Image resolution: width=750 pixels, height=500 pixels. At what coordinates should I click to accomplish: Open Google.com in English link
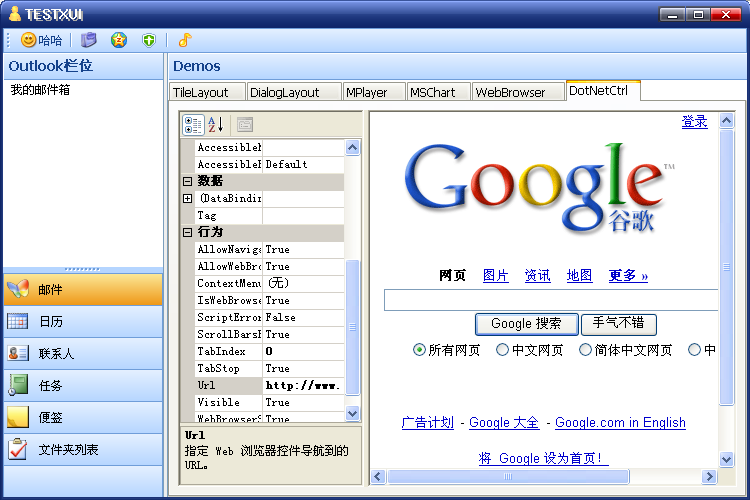tap(620, 422)
